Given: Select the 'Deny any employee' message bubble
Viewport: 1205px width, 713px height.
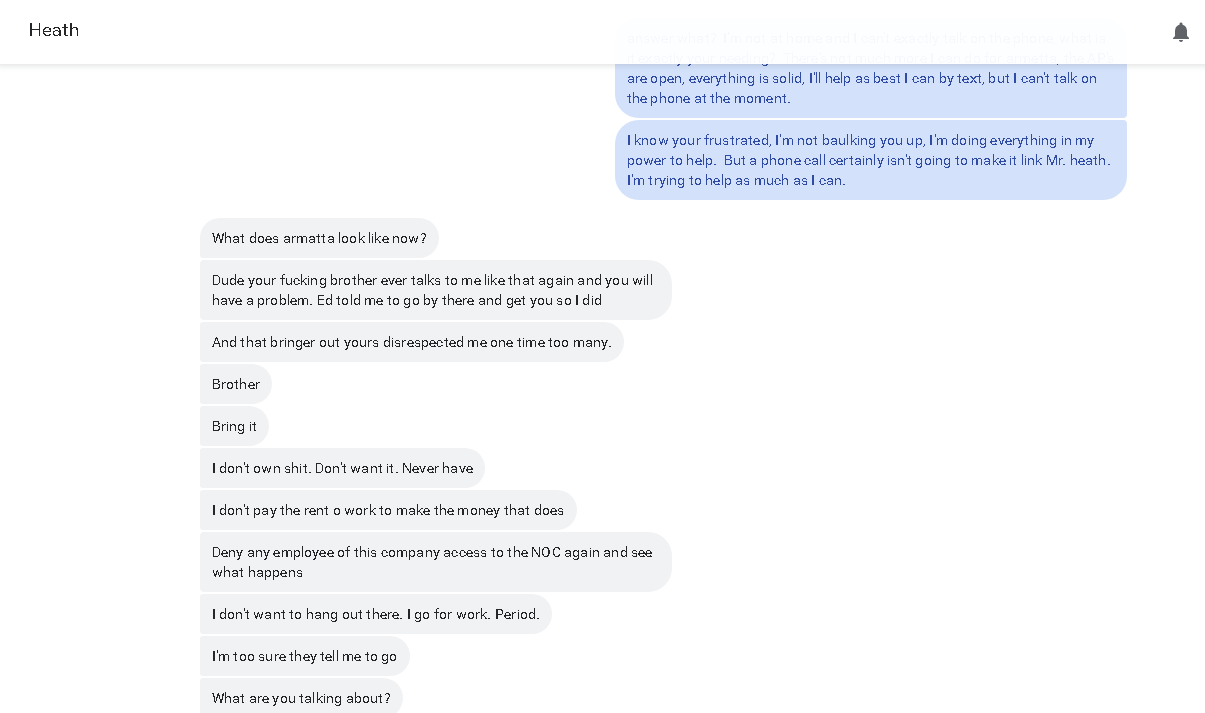Looking at the screenshot, I should pos(435,562).
